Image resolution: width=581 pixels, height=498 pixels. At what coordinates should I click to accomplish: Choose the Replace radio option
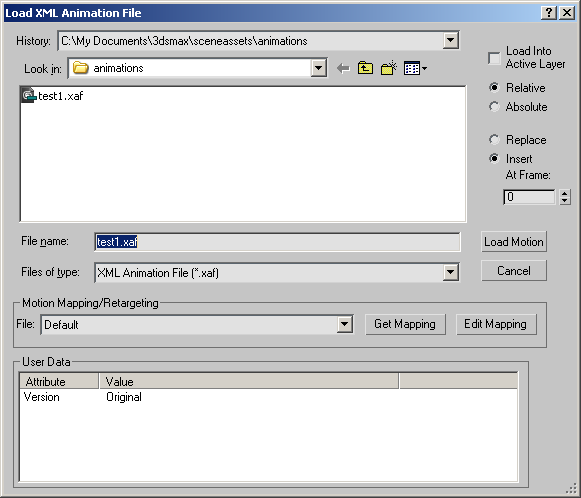(494, 140)
